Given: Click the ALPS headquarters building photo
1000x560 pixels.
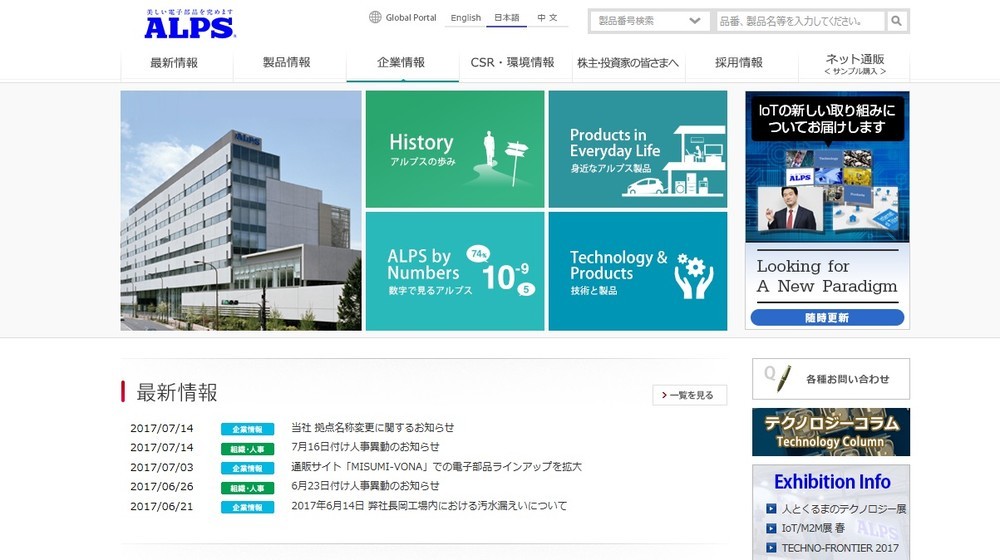Looking at the screenshot, I should click(241, 210).
